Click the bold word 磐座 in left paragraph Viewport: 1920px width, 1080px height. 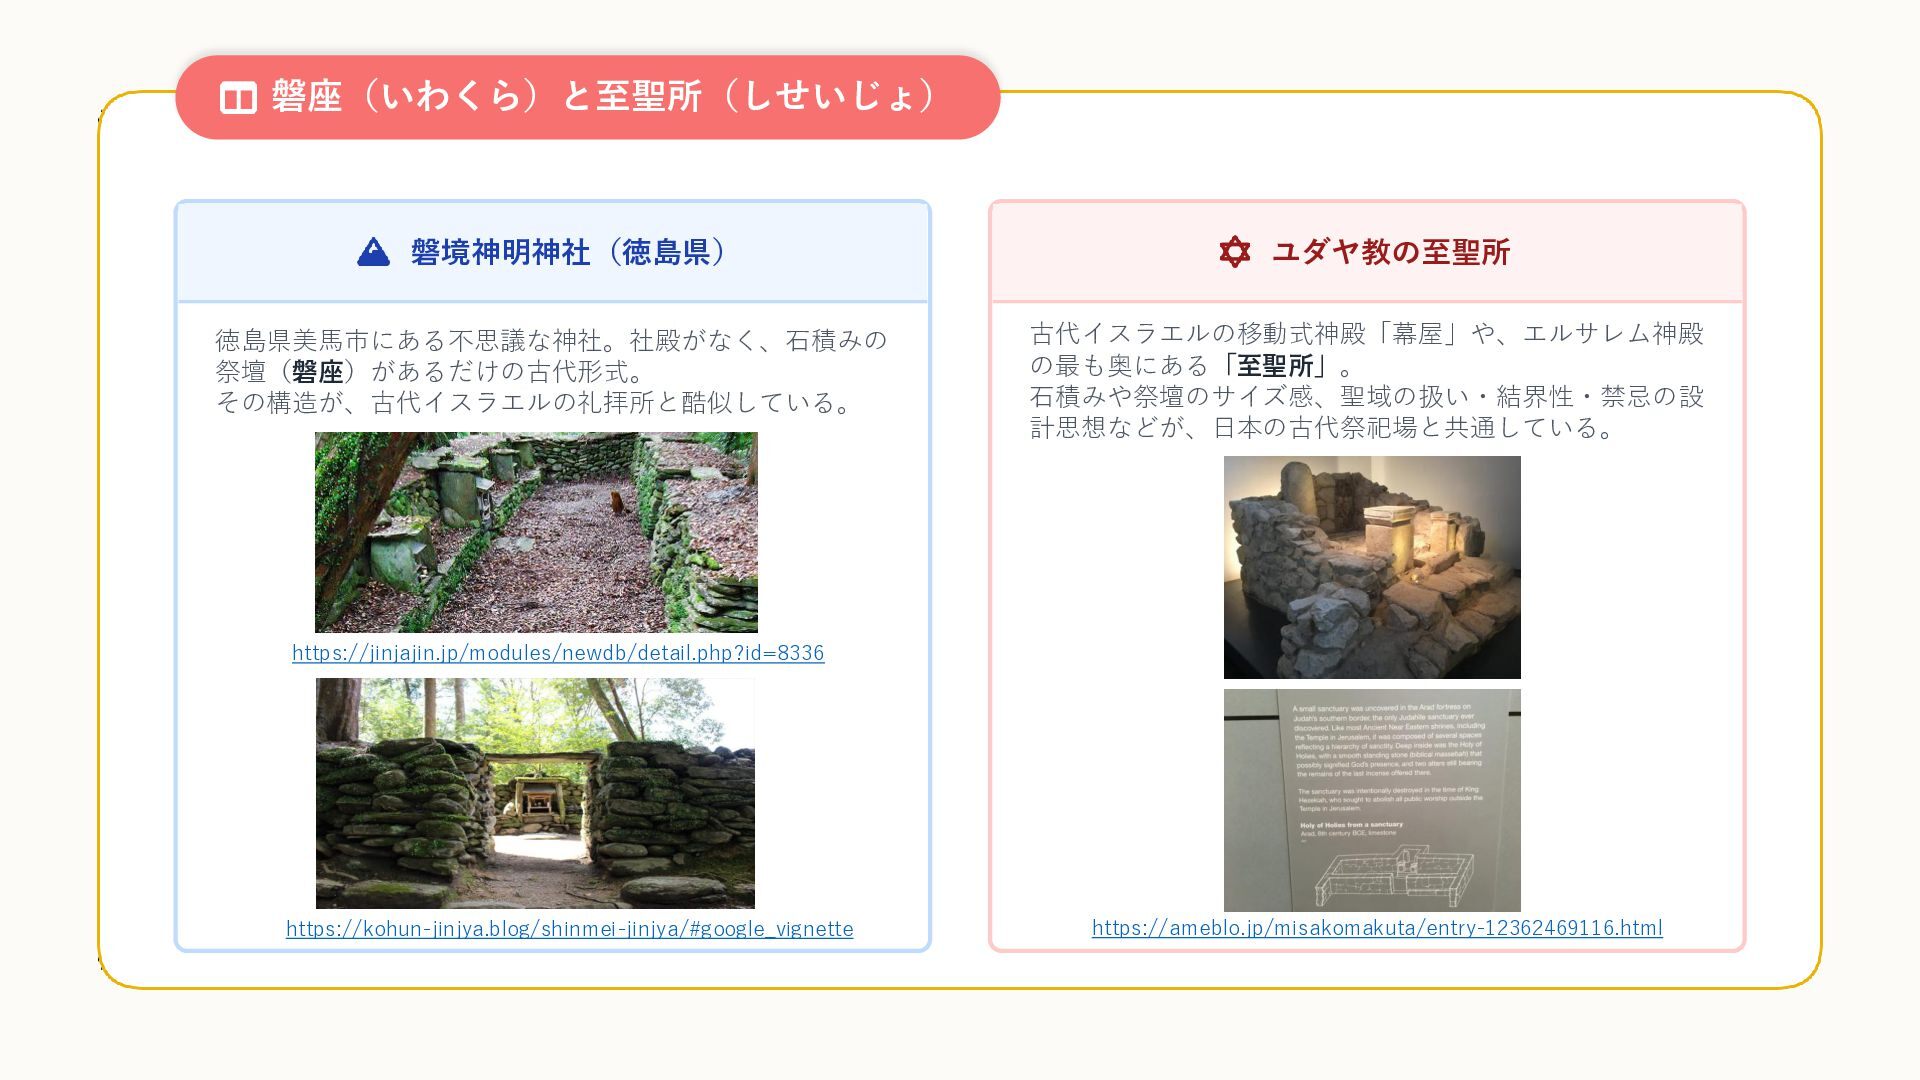tap(317, 372)
